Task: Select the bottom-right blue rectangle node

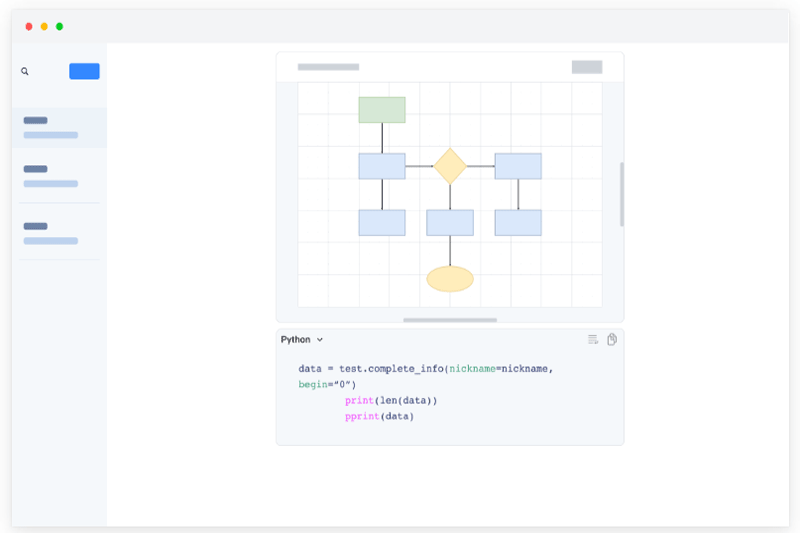Action: click(518, 222)
